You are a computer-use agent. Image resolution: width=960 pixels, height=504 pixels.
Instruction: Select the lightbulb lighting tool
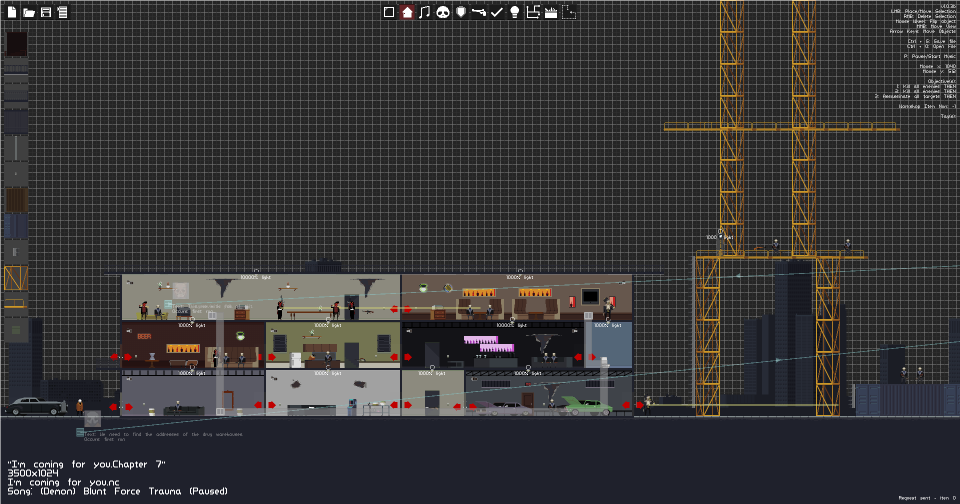[x=515, y=12]
